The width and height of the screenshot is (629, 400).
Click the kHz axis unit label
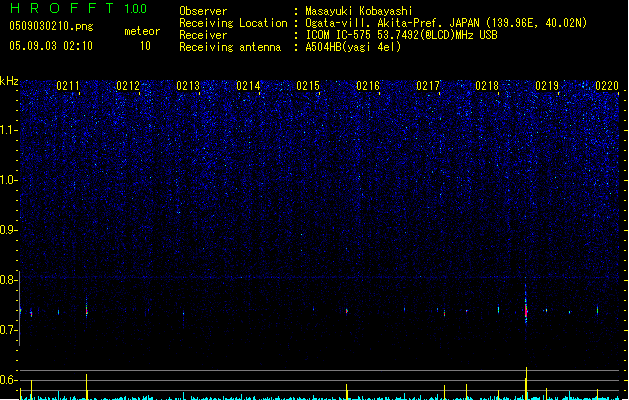pos(9,81)
